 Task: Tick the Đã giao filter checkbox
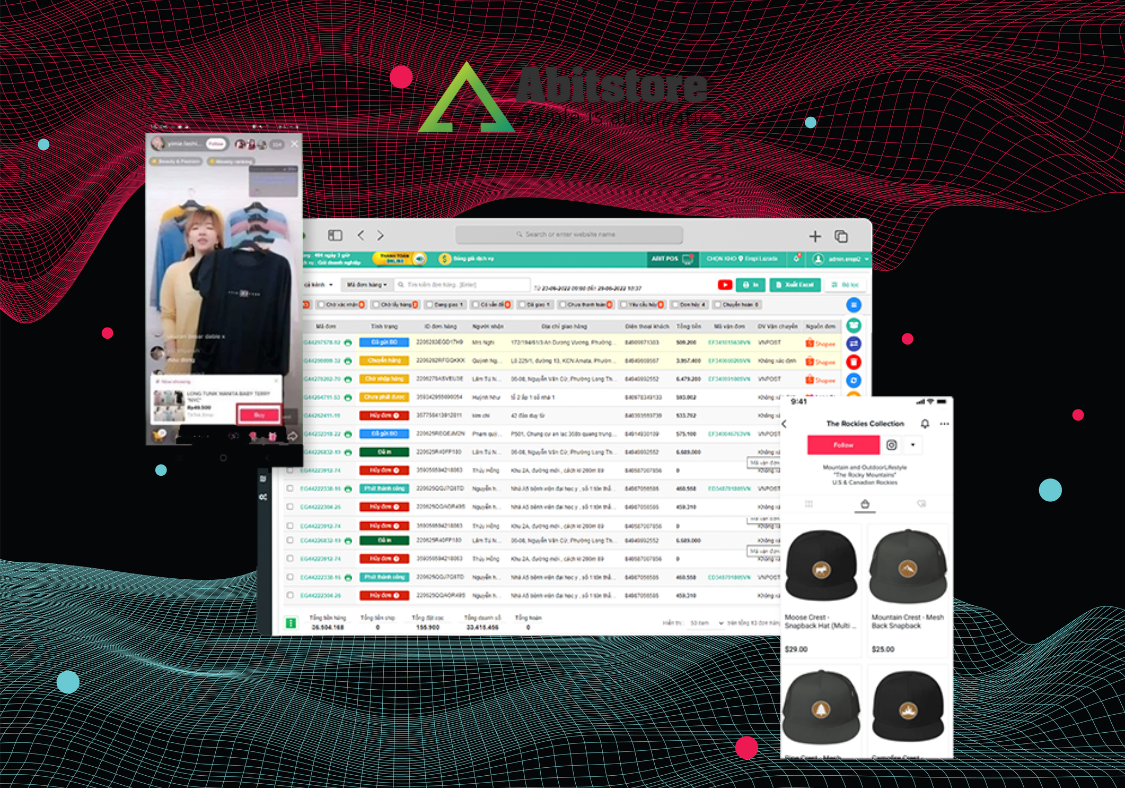pyautogui.click(x=522, y=305)
